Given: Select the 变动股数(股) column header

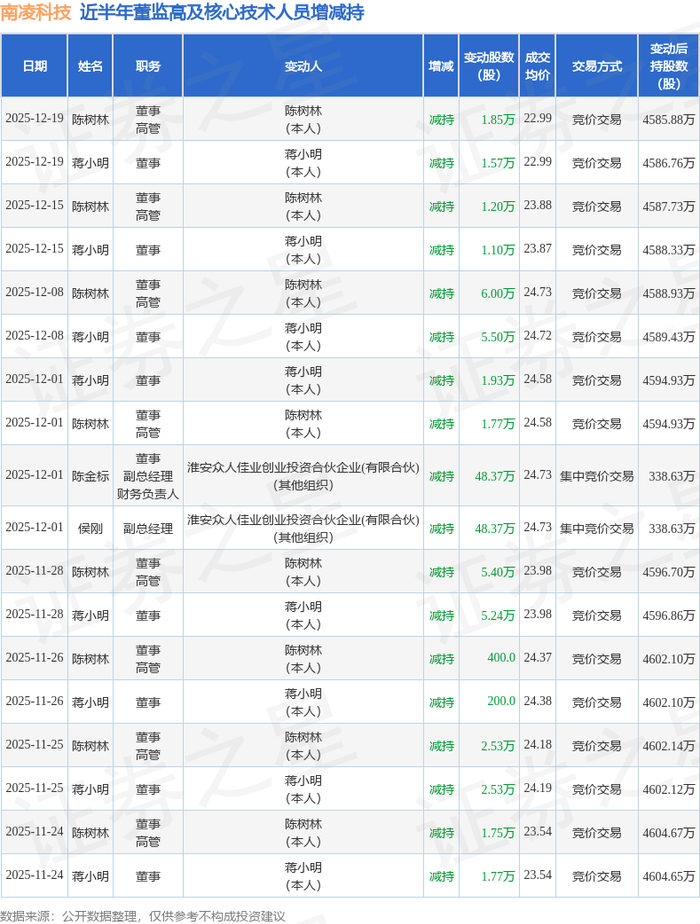Looking at the screenshot, I should (x=489, y=66).
